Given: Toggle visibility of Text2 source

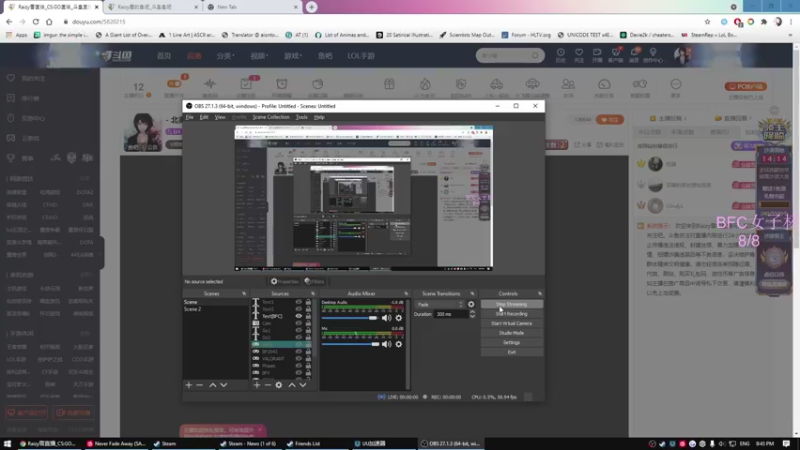Looking at the screenshot, I should click(x=298, y=309).
